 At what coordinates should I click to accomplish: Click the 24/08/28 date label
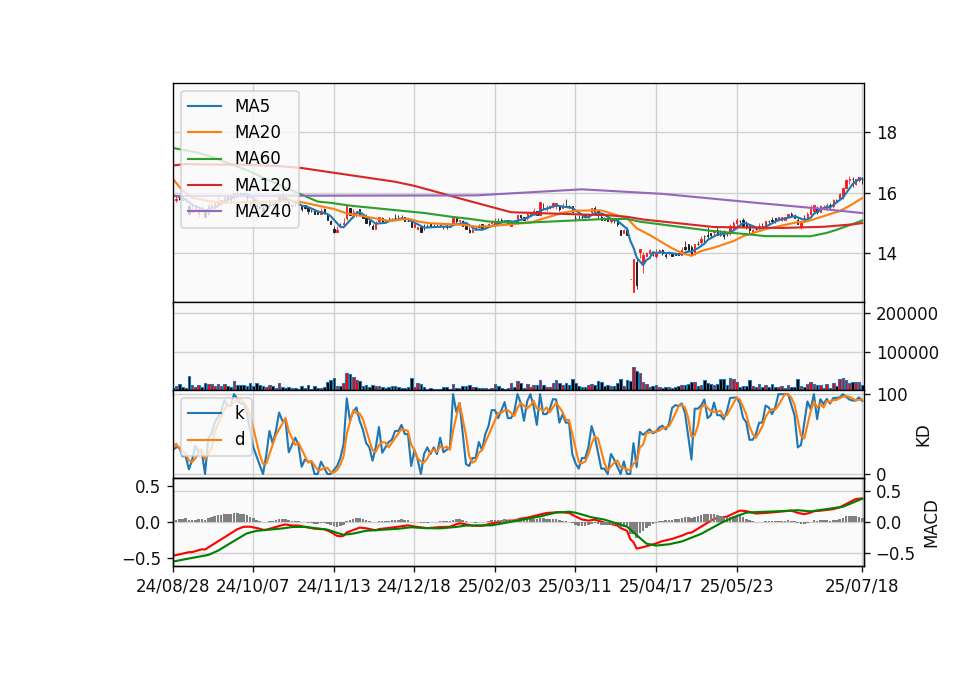point(173,586)
